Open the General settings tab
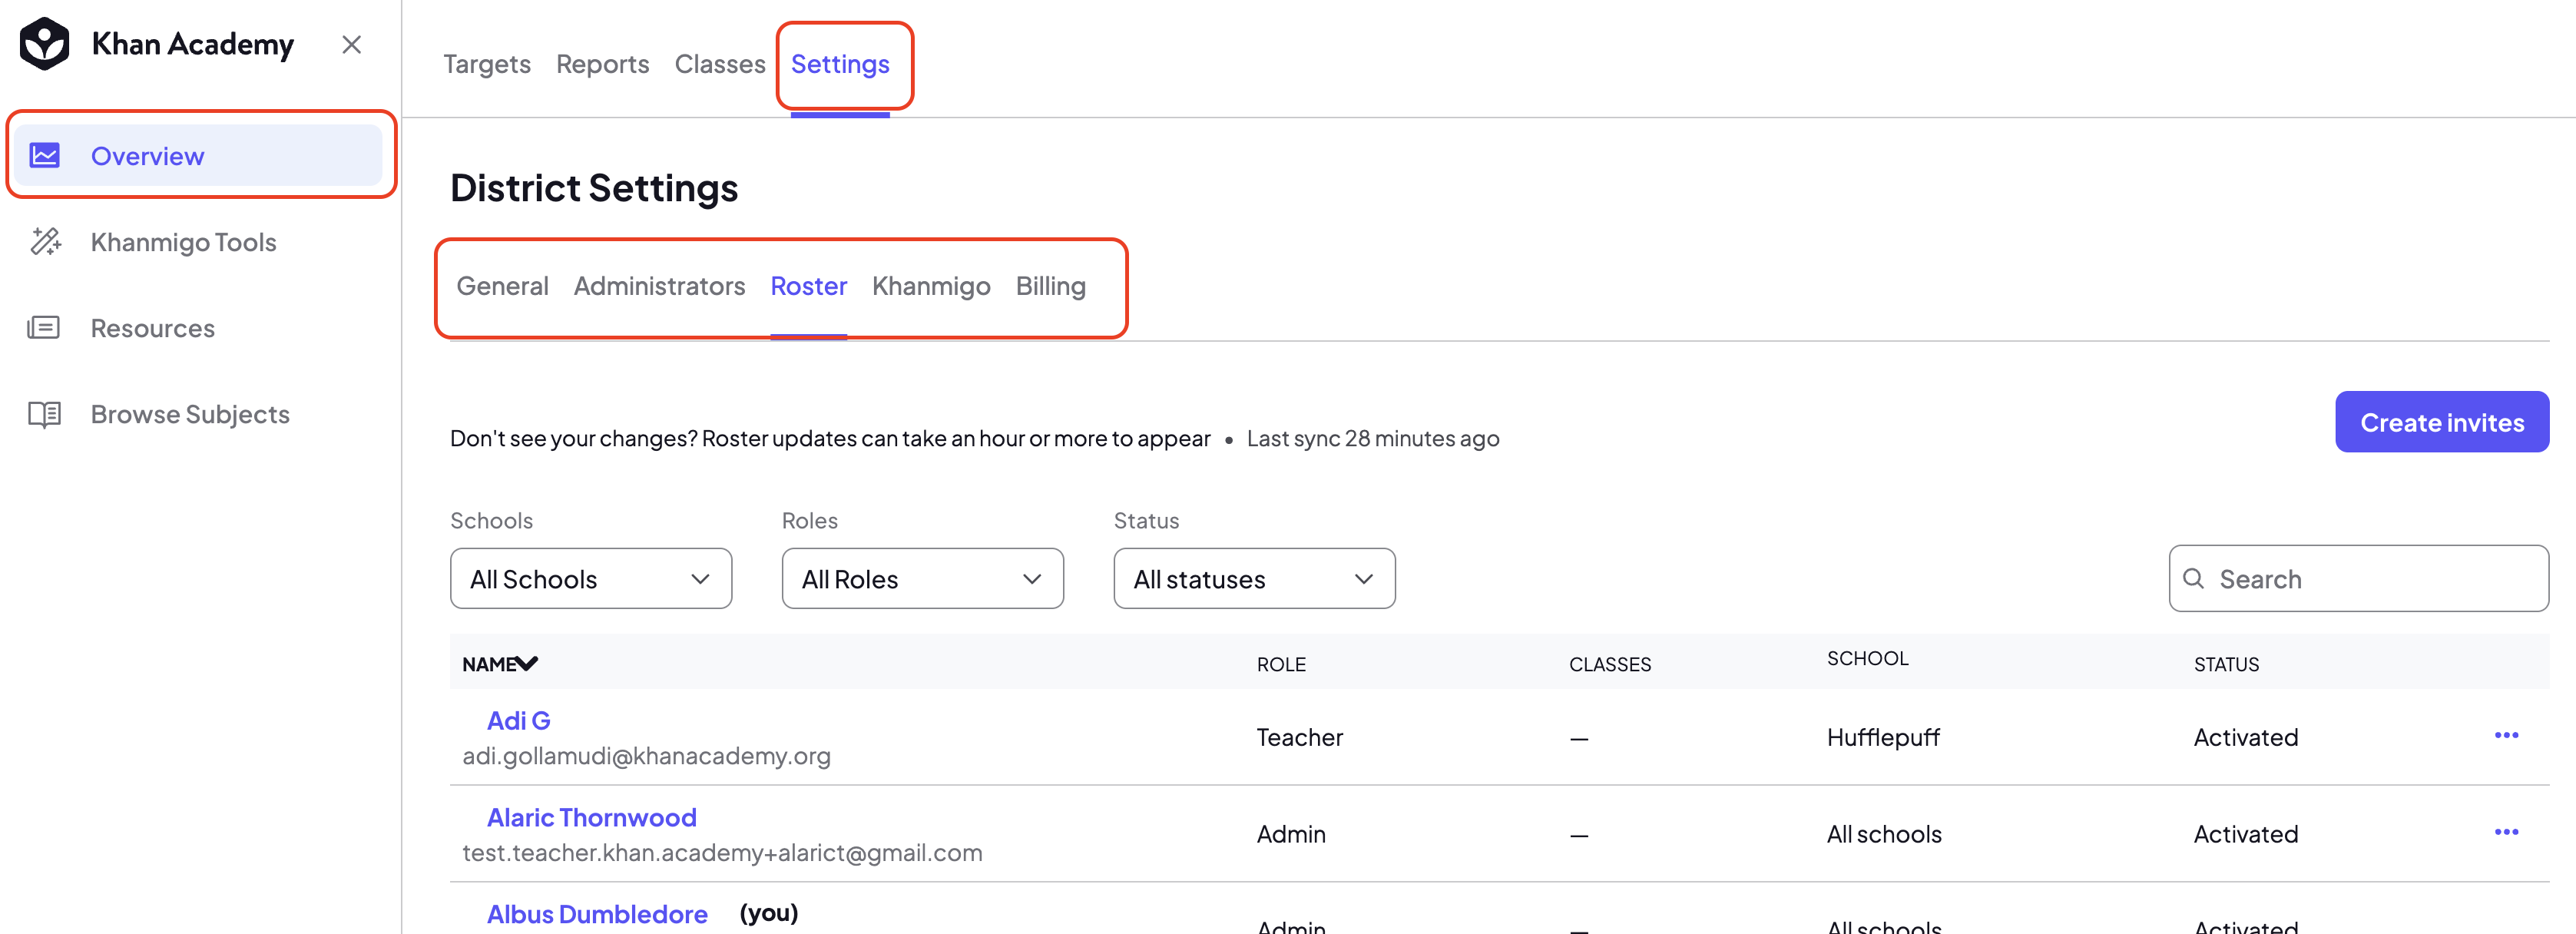The image size is (2576, 934). coord(502,286)
